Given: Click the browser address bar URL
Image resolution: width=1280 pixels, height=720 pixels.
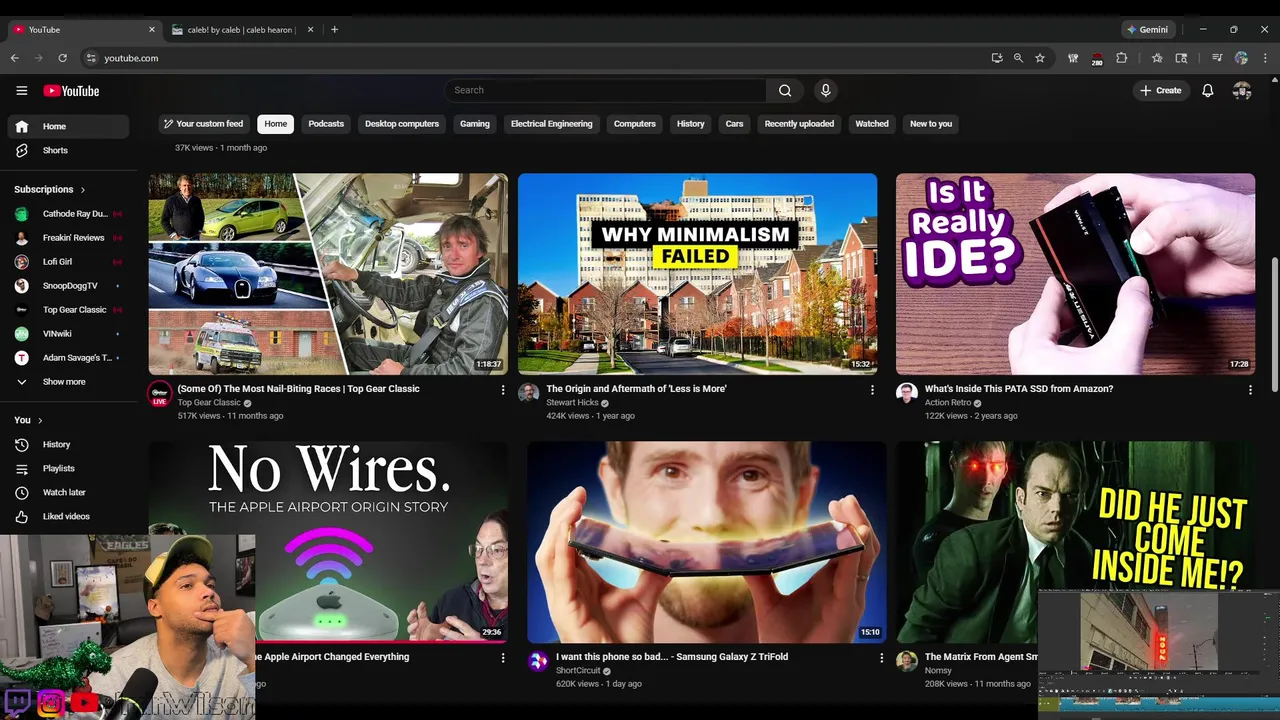Looking at the screenshot, I should [131, 58].
